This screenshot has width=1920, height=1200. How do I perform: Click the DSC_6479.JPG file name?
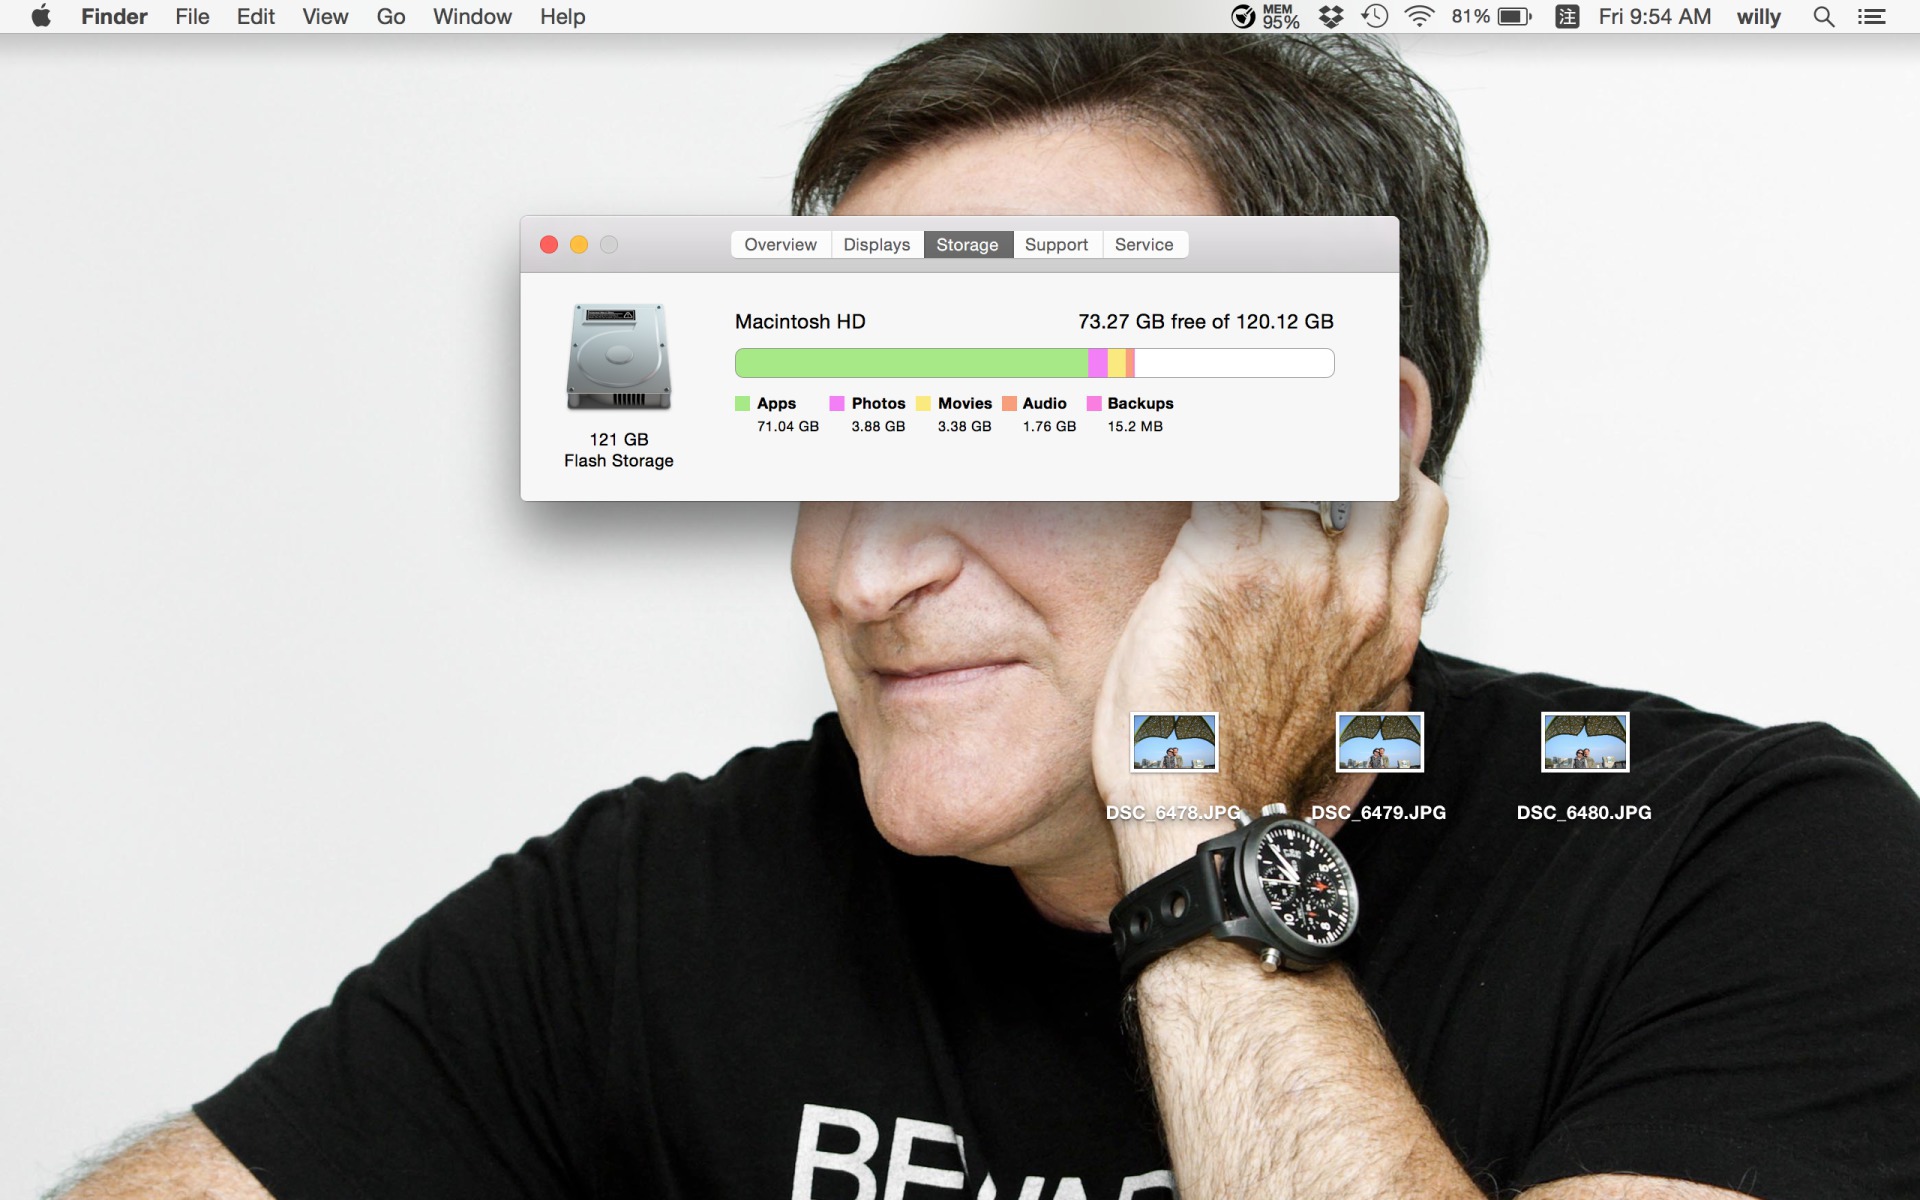(x=1378, y=813)
